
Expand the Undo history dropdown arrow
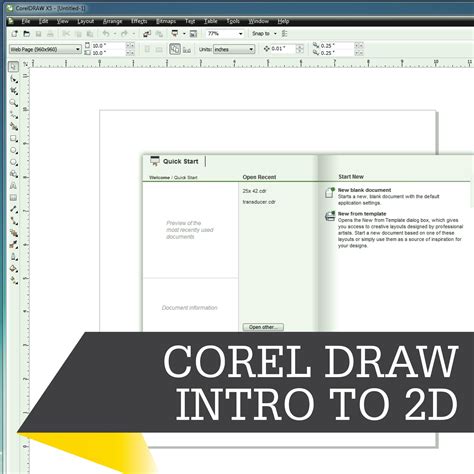click(115, 34)
